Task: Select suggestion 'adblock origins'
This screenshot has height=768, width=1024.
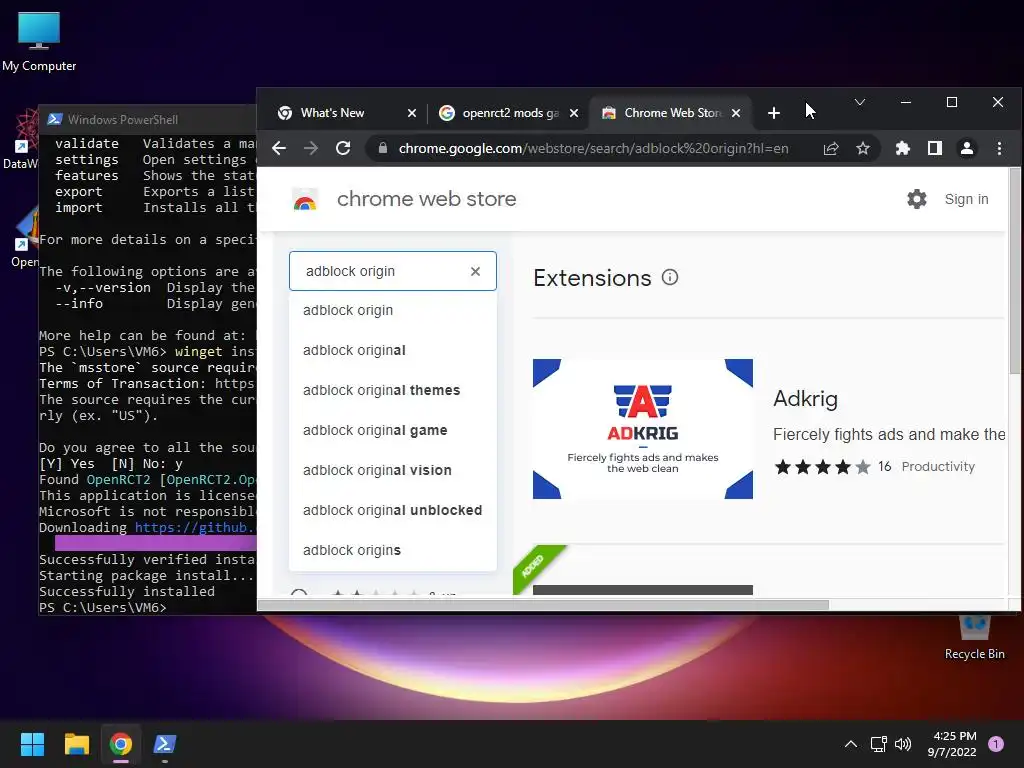Action: coord(392,551)
